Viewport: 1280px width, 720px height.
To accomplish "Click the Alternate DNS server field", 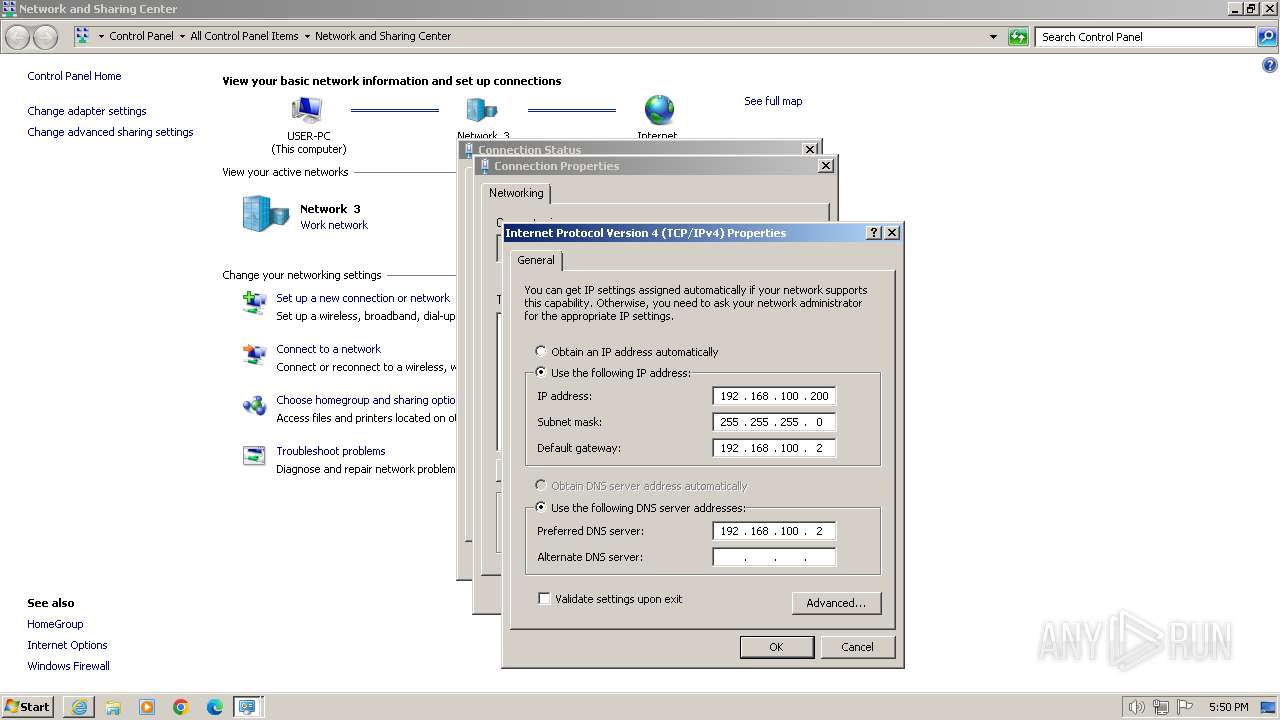I will [x=774, y=557].
